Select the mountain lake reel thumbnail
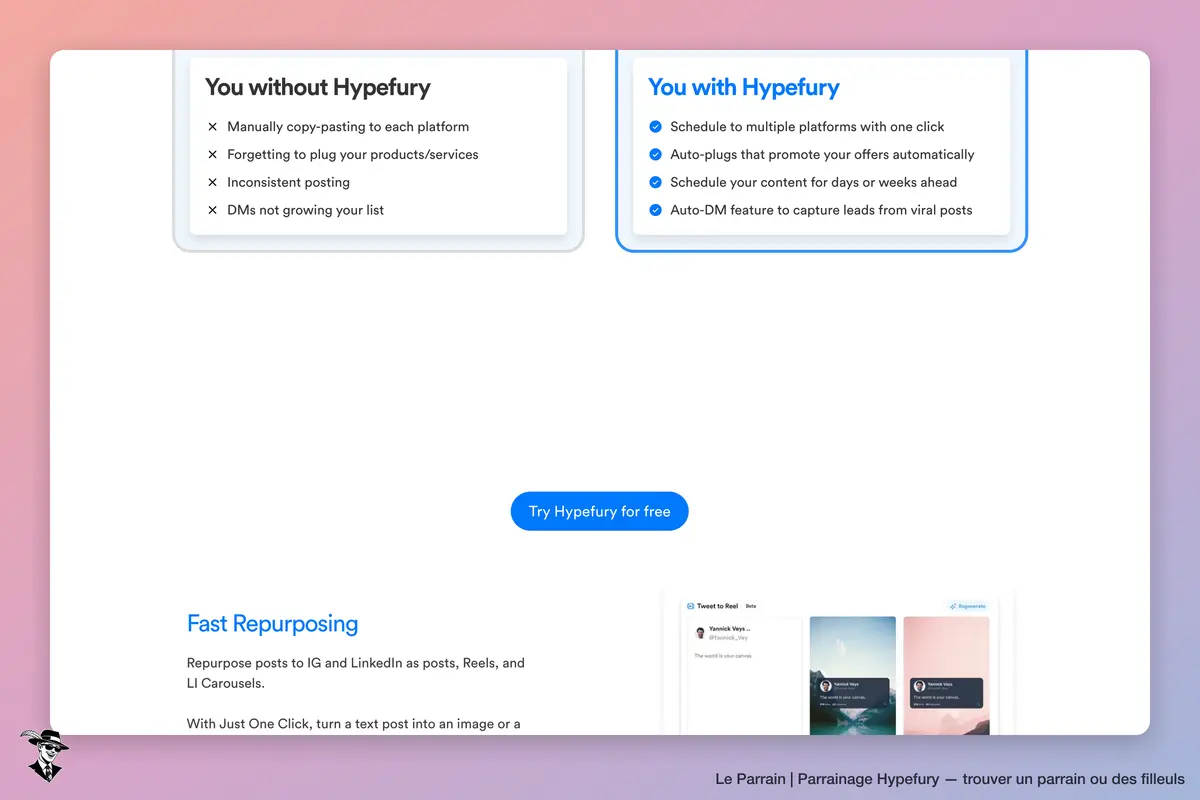The image size is (1200, 800). click(x=853, y=676)
